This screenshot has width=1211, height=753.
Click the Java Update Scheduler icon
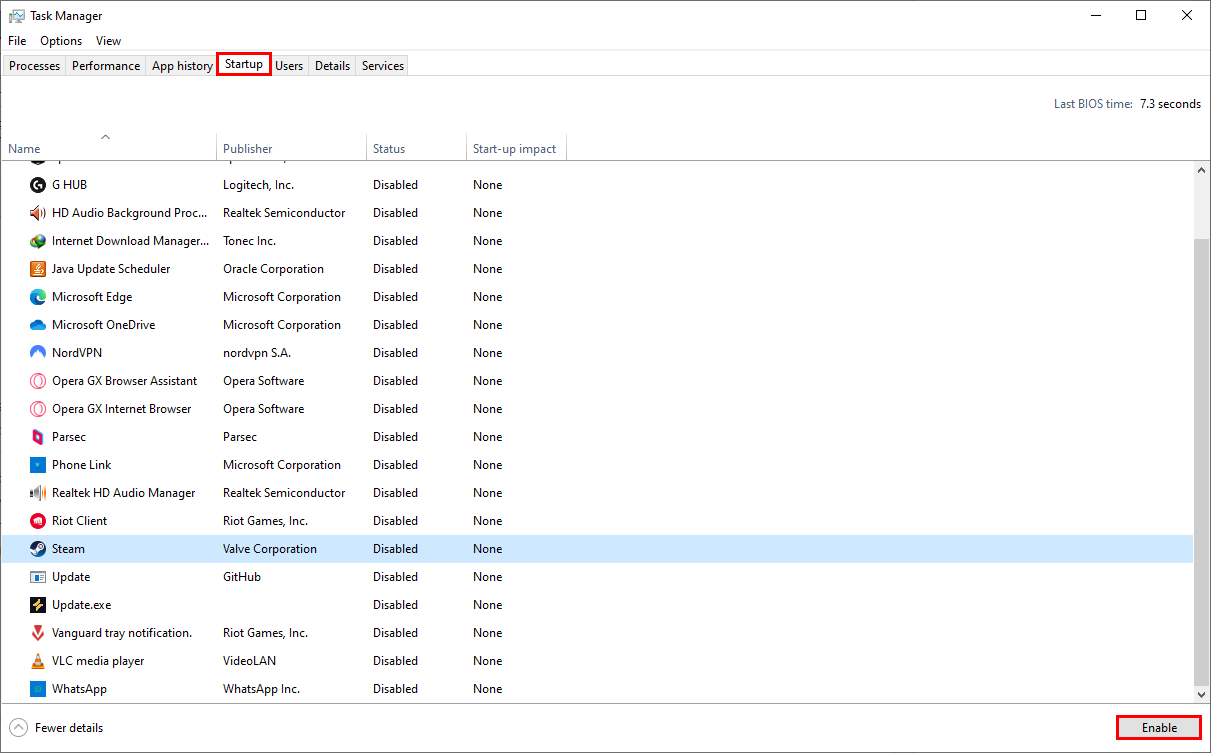pos(38,269)
